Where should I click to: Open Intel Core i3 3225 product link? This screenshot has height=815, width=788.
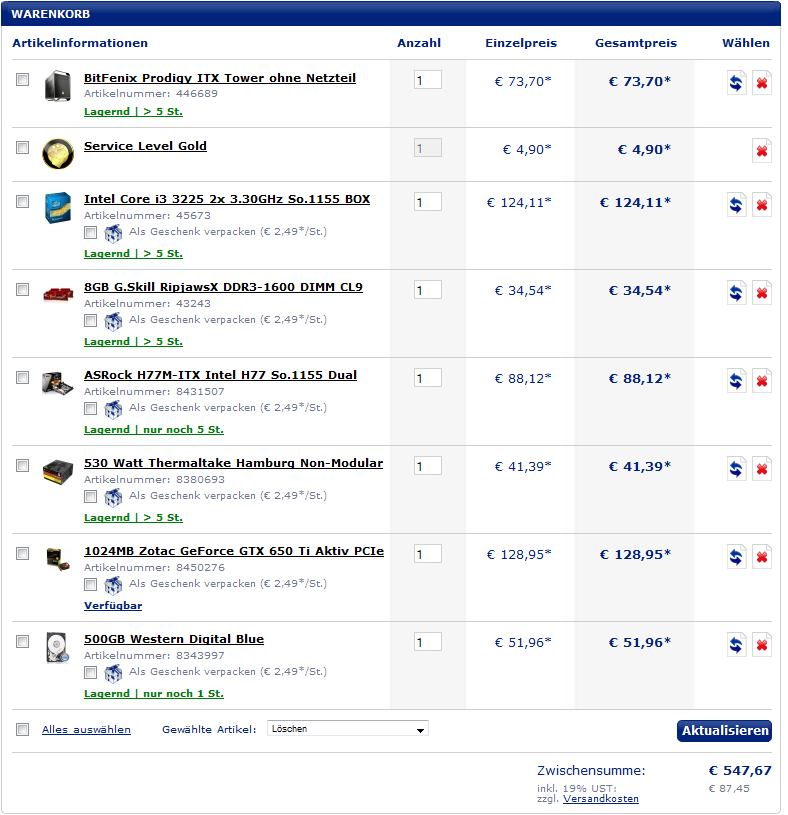[x=227, y=199]
